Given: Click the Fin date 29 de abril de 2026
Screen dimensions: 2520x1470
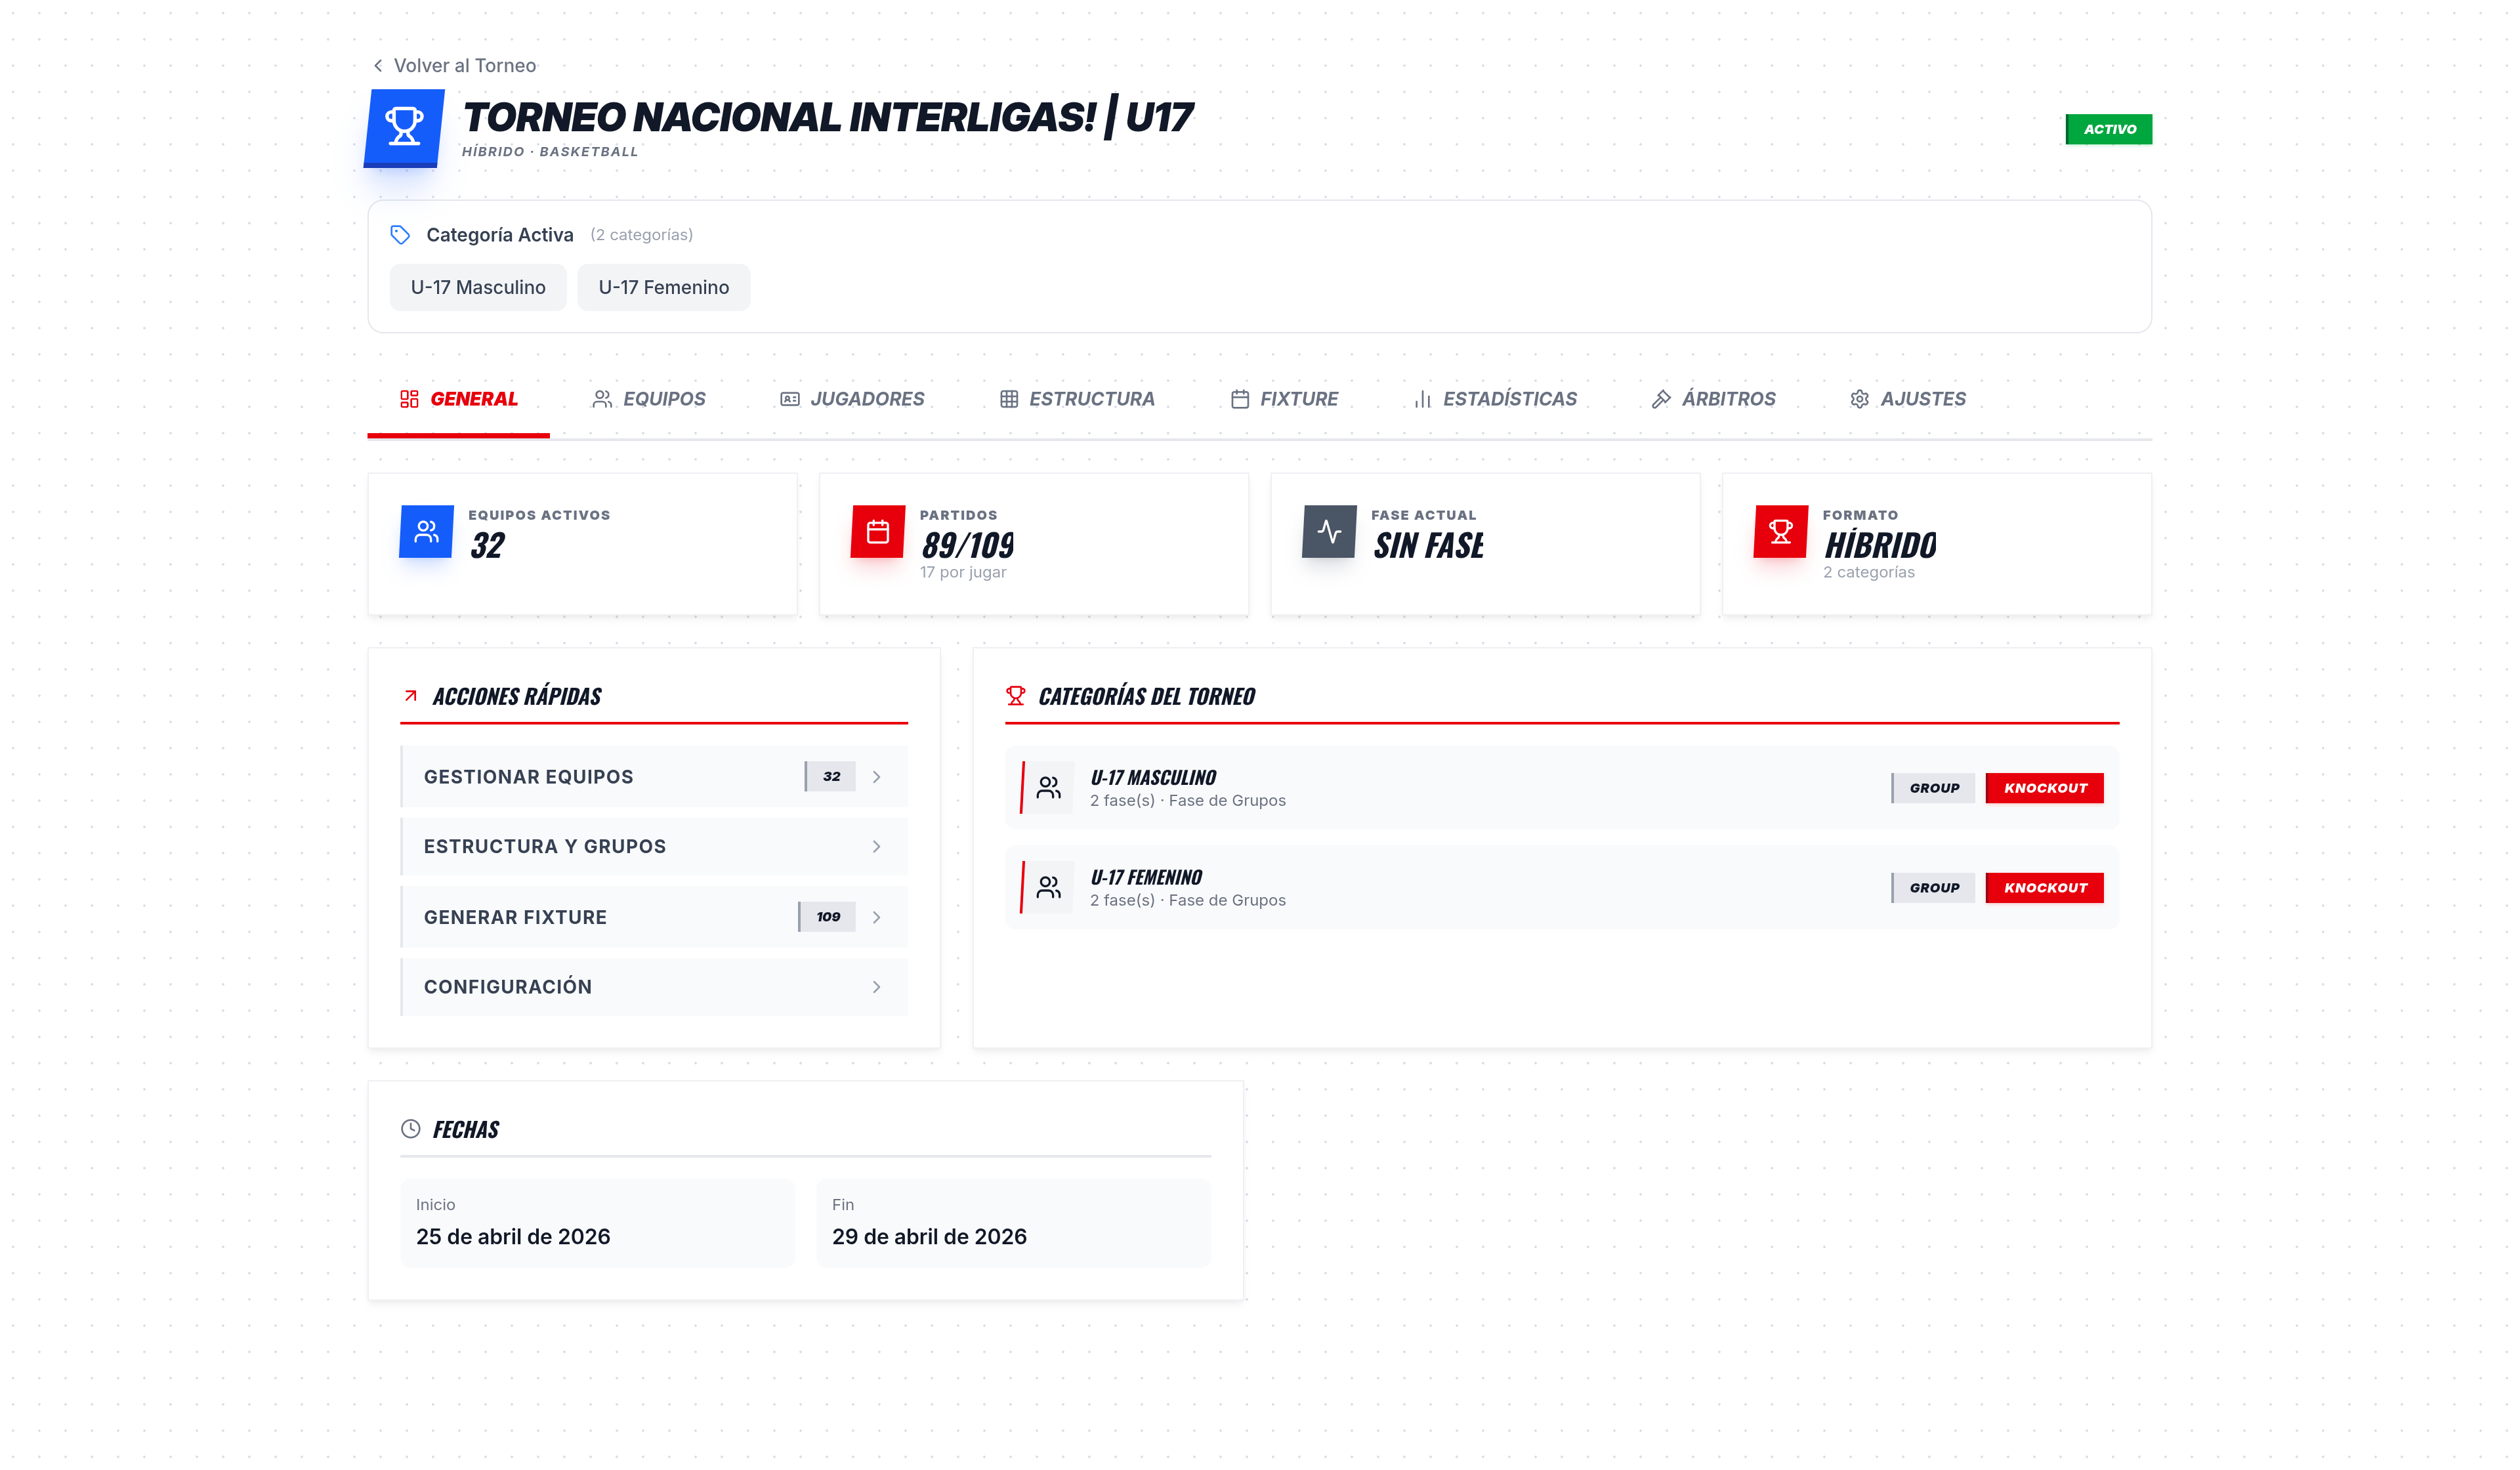Looking at the screenshot, I should tap(929, 1237).
